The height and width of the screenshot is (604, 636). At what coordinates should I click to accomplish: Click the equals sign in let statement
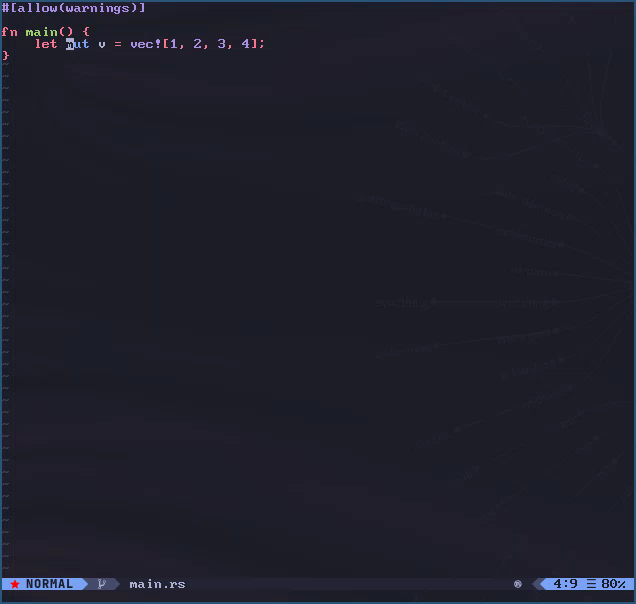[118, 44]
